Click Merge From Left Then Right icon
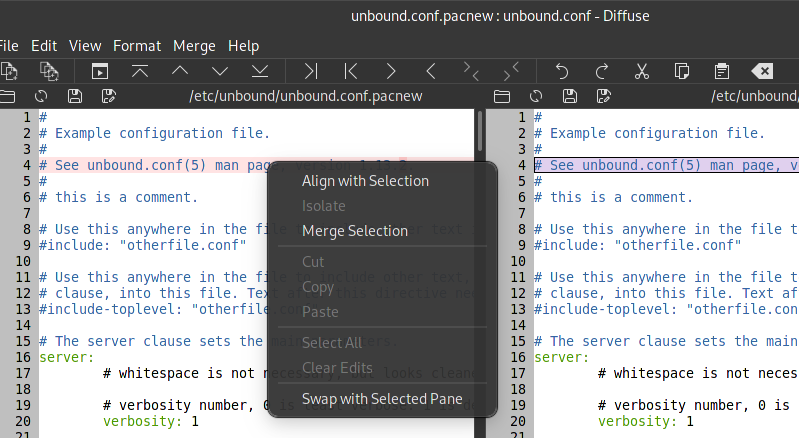This screenshot has width=799, height=438. pyautogui.click(x=471, y=71)
